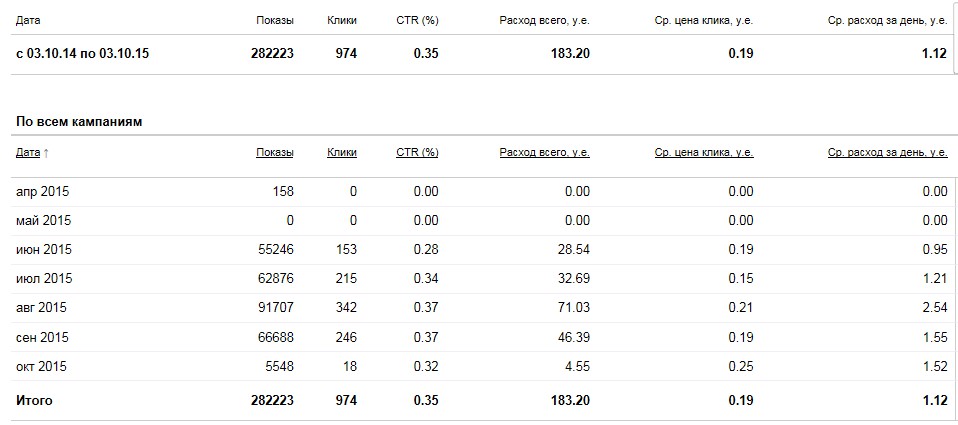Click the июл 2015 row label
Viewport: 958px width, 425px height.
tap(44, 278)
